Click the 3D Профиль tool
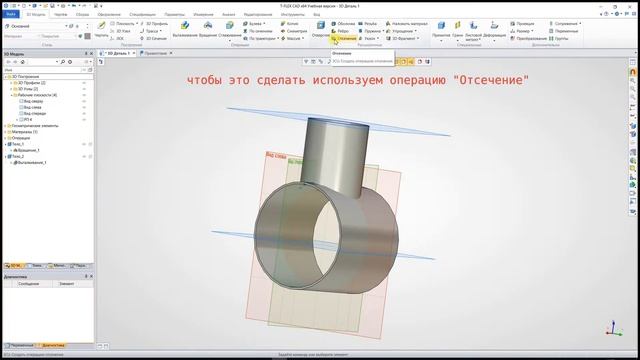Screen dimensions: 640x360 154,24
